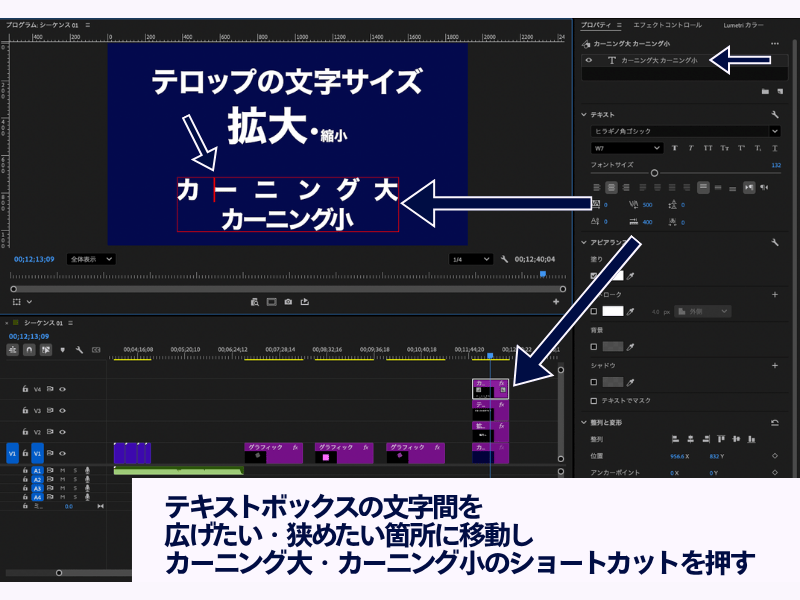800x600 pixels.
Task: Click the white stroke color swatch
Action: pyautogui.click(x=612, y=311)
